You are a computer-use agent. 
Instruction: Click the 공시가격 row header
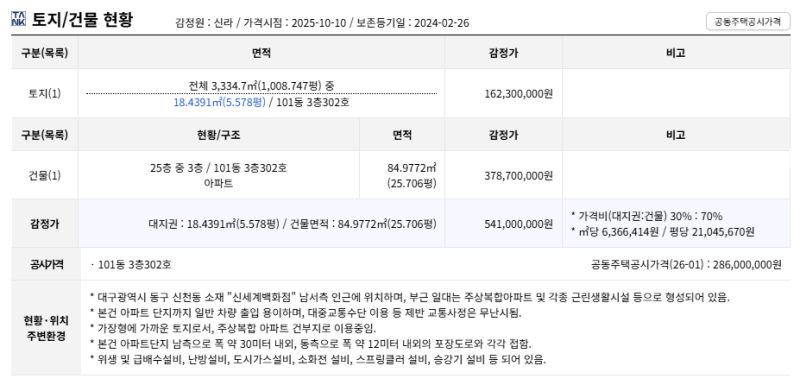46,265
